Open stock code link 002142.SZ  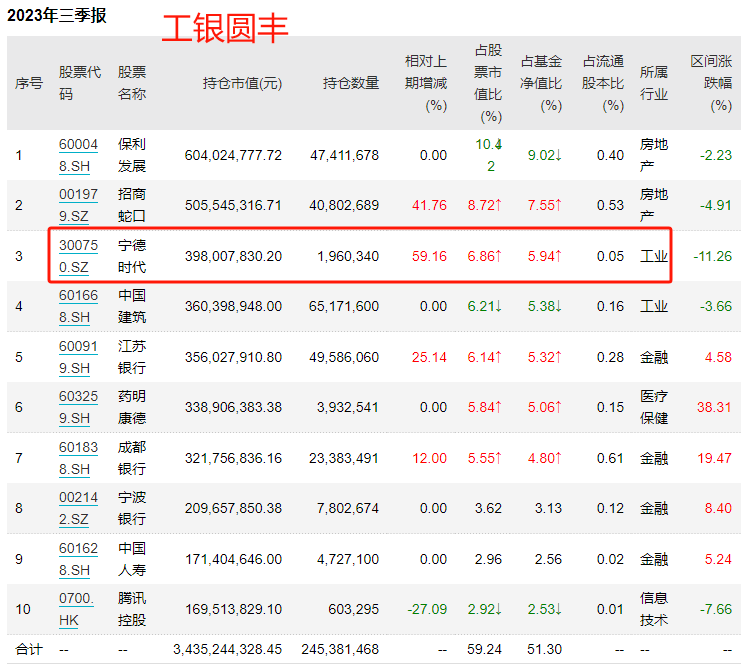(78, 509)
